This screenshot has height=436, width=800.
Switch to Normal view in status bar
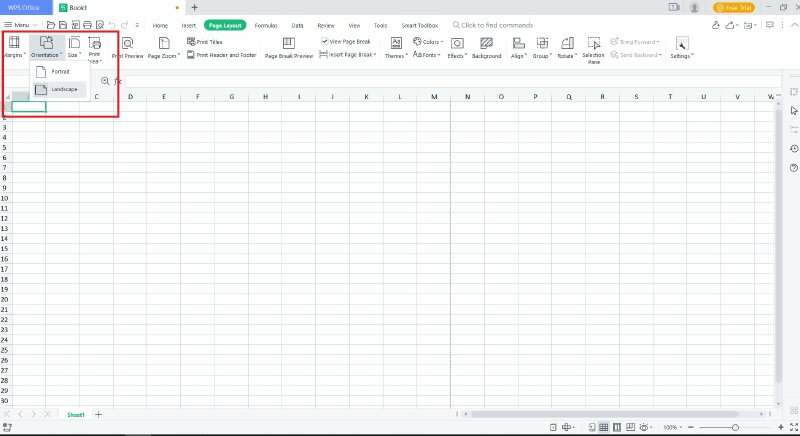coord(604,427)
